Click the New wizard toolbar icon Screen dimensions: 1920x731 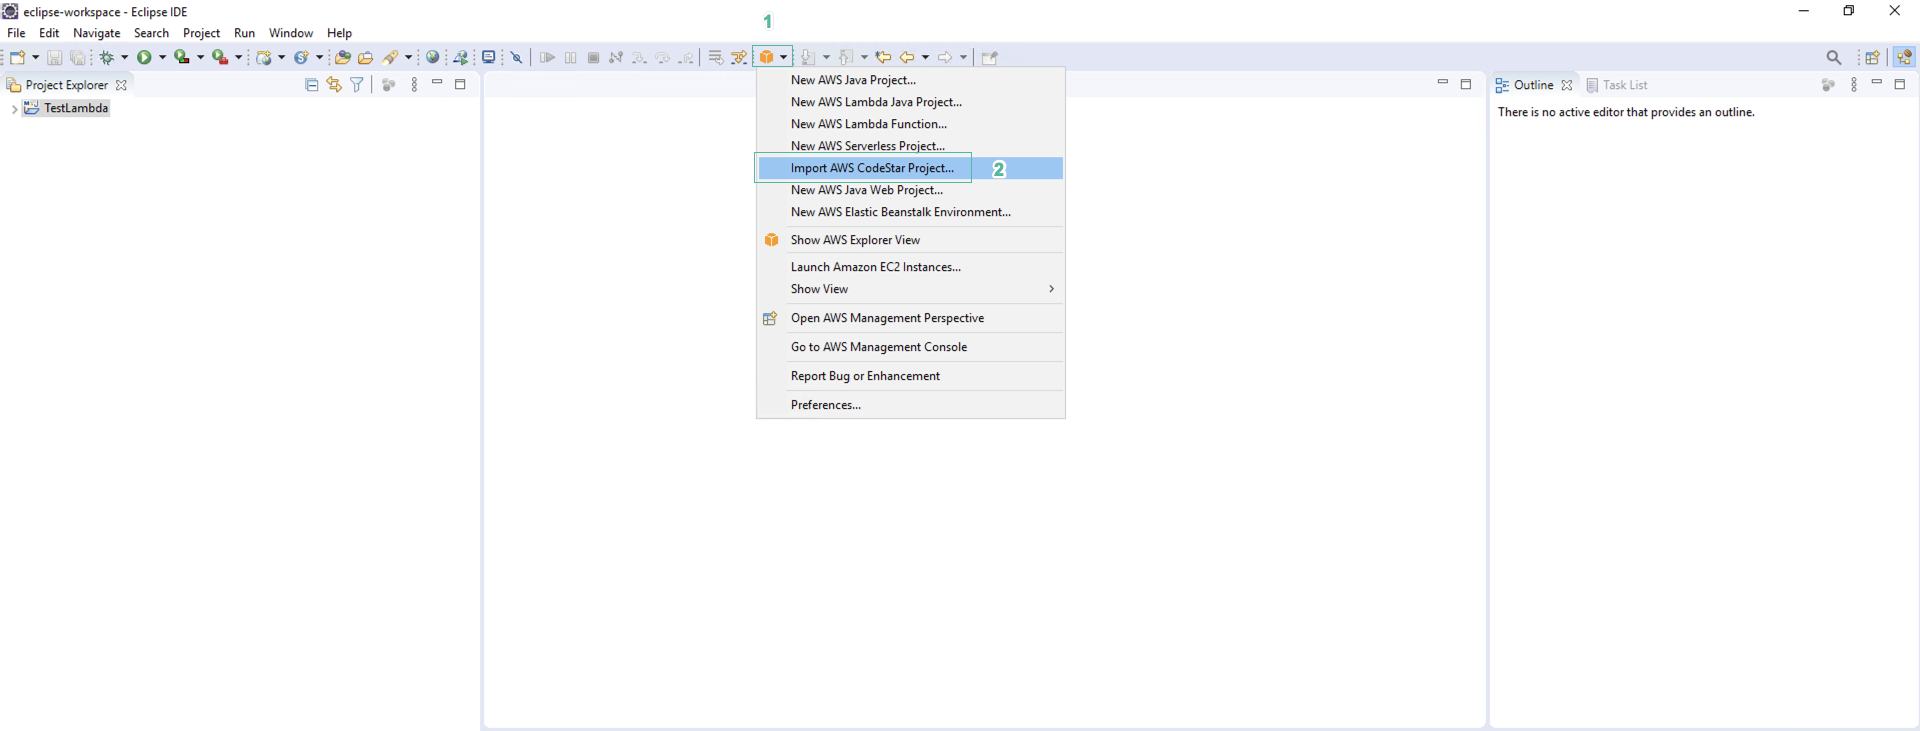click(17, 57)
